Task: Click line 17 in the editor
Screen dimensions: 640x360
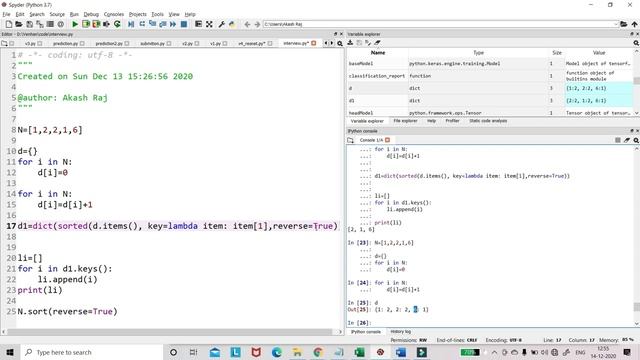Action: (x=178, y=226)
